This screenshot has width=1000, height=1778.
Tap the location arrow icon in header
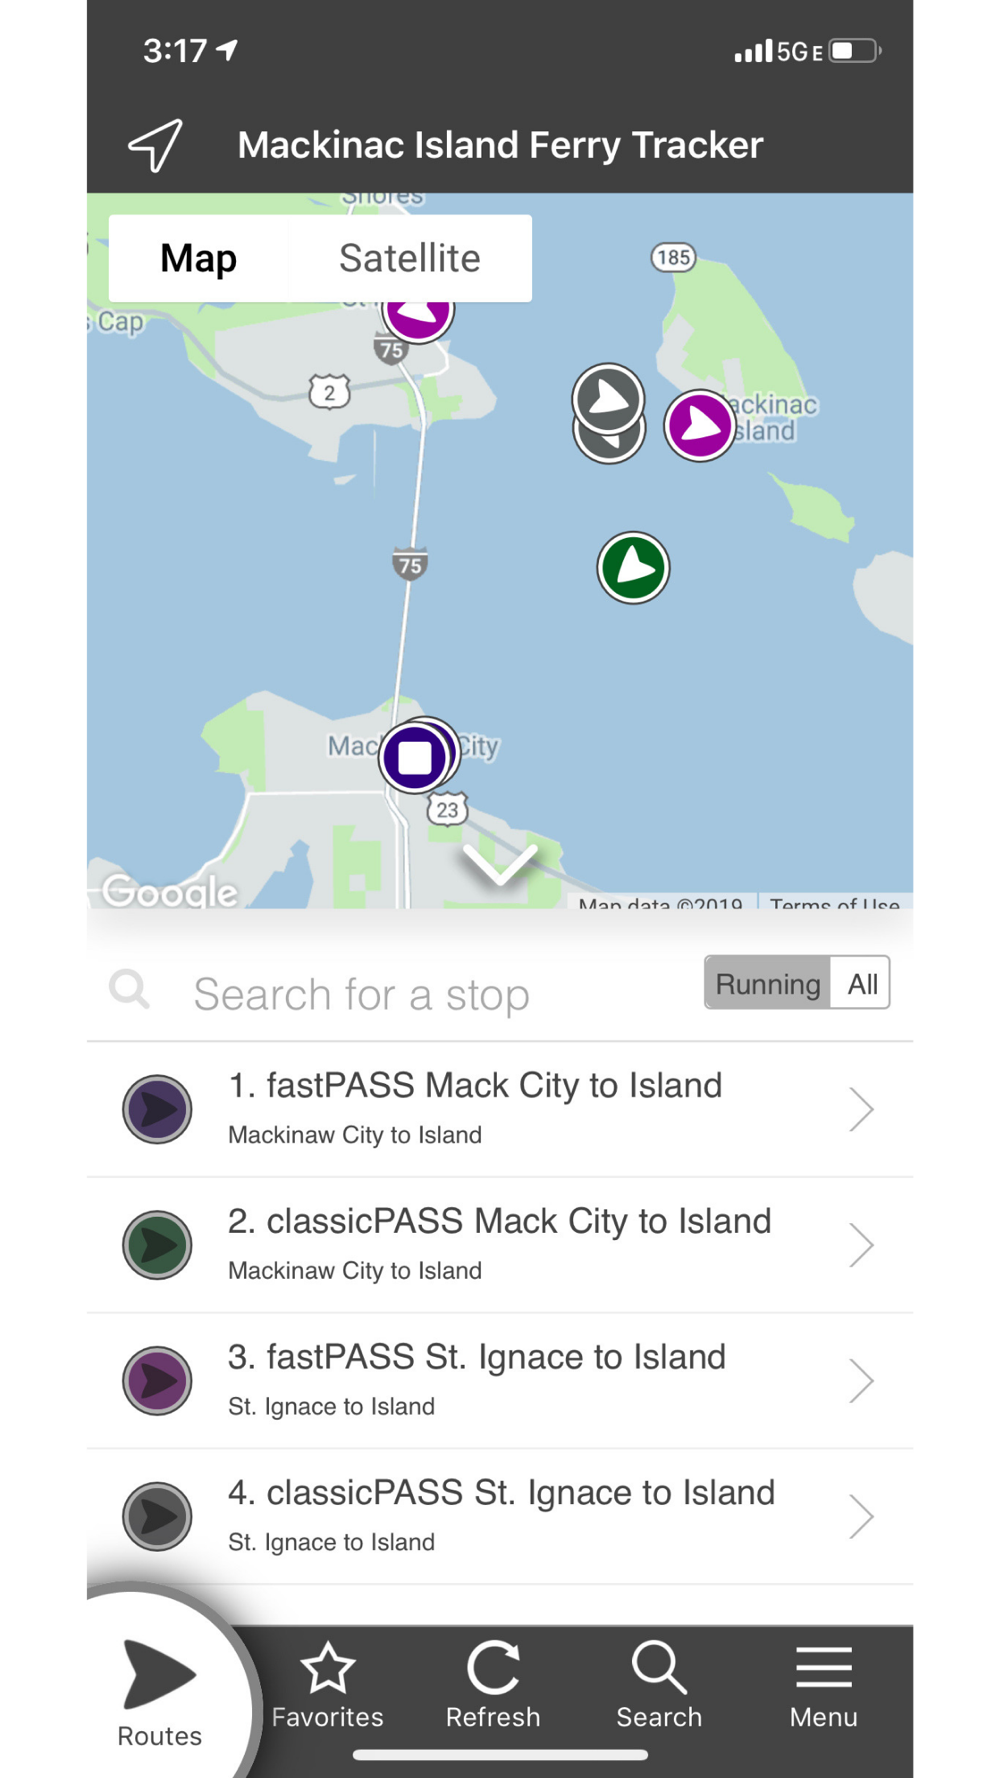pos(156,146)
